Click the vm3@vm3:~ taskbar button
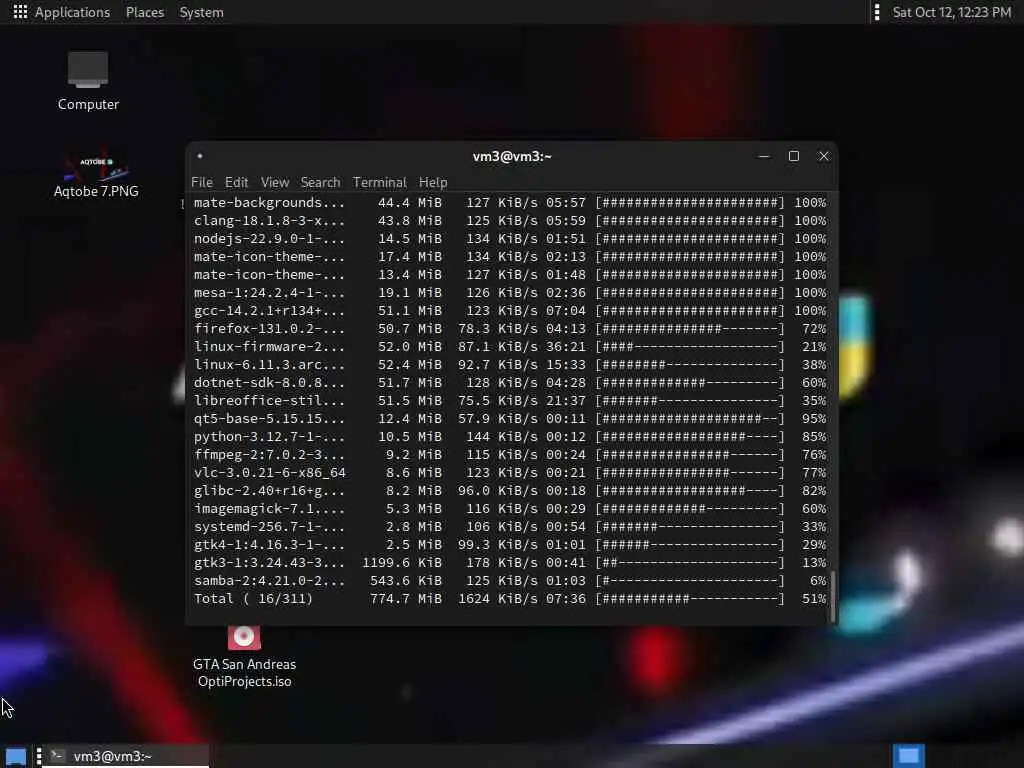Viewport: 1024px width, 768px height. coord(127,756)
